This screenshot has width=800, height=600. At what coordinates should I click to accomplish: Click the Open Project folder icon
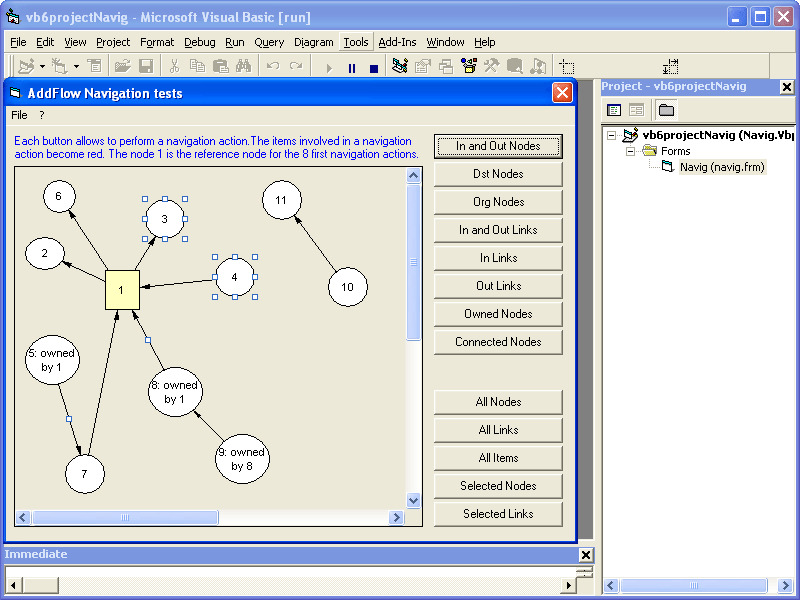coord(122,66)
